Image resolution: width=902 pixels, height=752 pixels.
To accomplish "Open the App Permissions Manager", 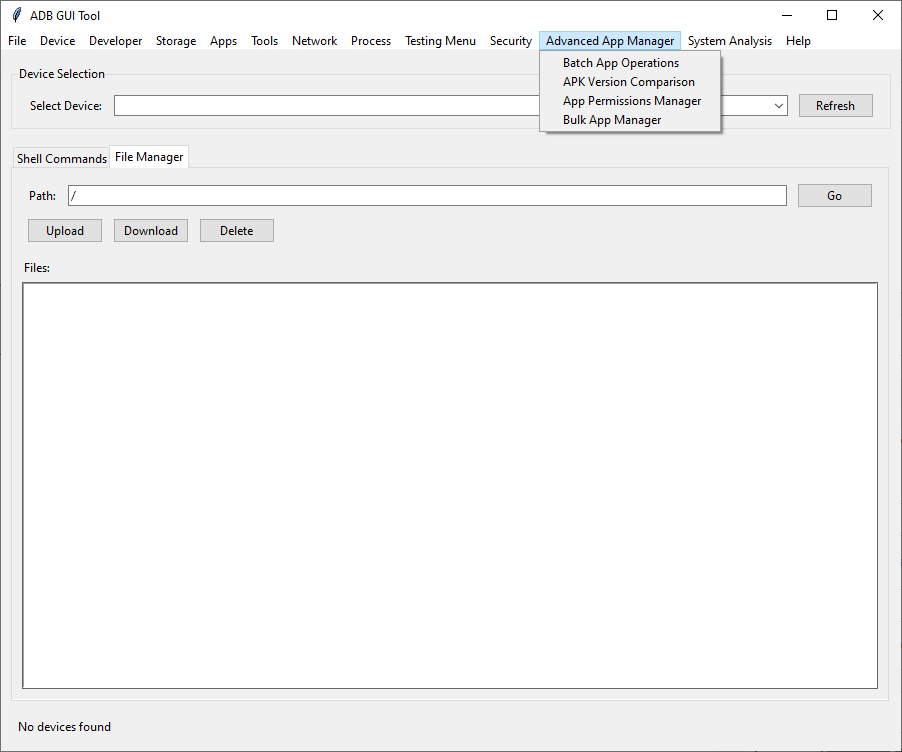I will point(632,100).
